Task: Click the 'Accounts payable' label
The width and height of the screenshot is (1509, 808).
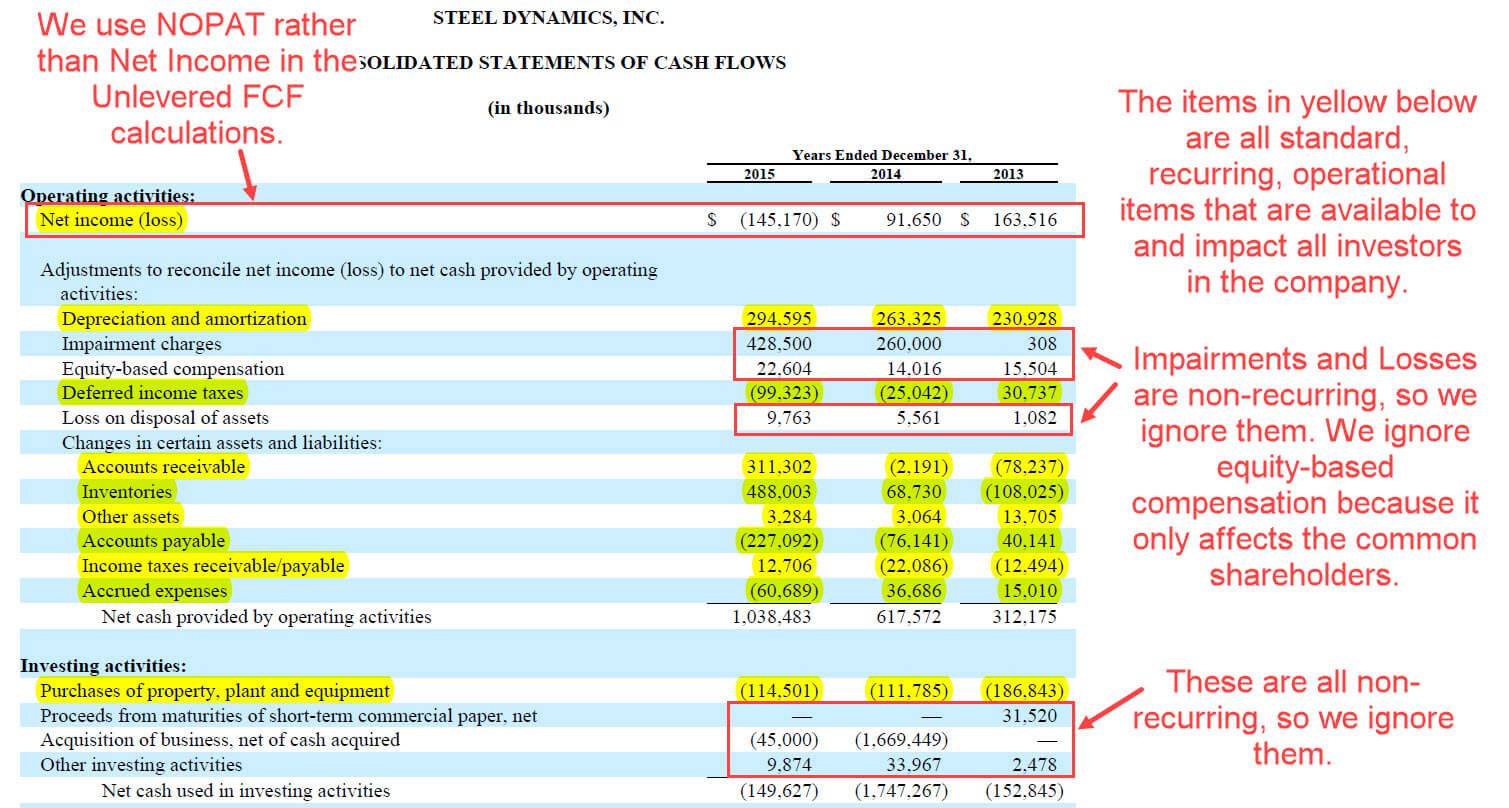Action: (x=154, y=541)
